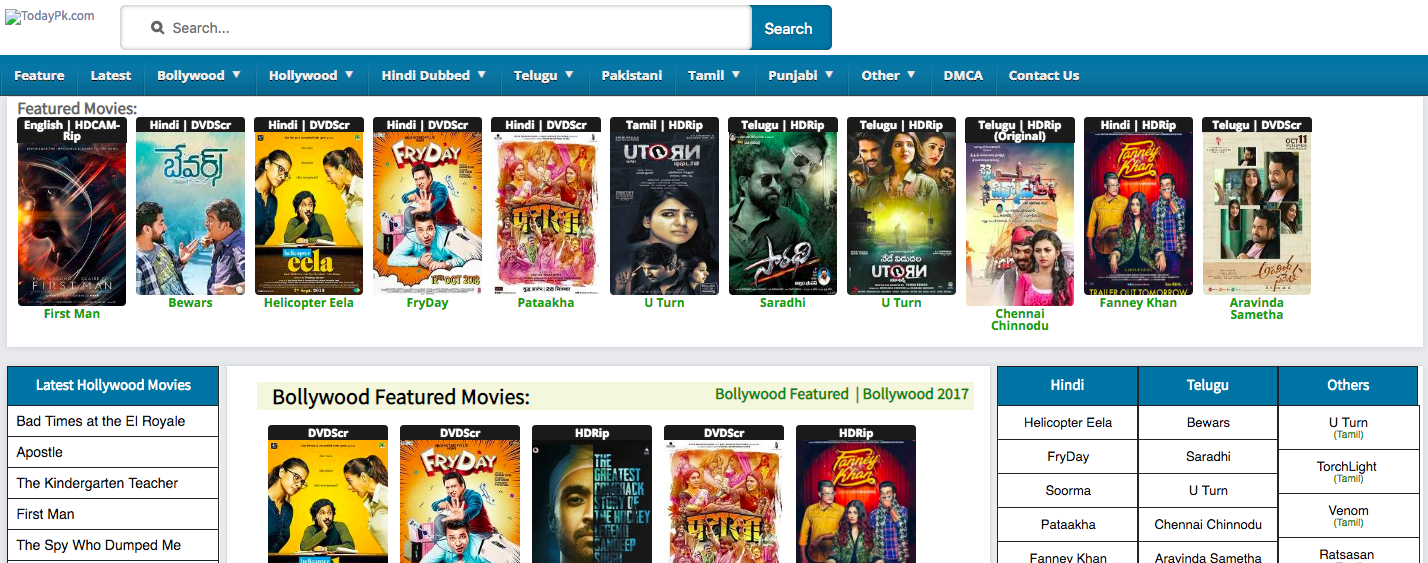Expand the Hollywood dropdown menu
This screenshot has height=563, width=1428.
pos(311,75)
